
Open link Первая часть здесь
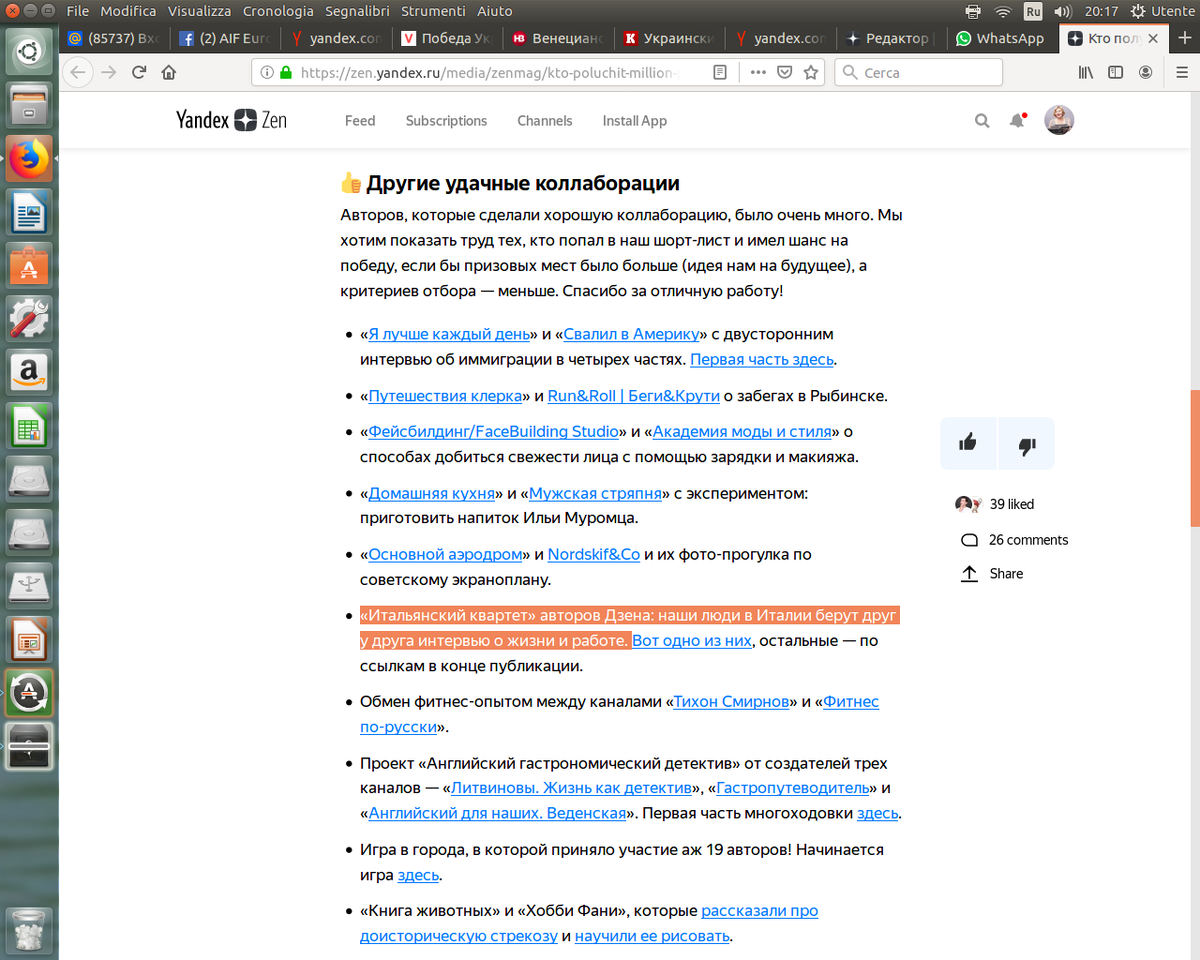(762, 359)
